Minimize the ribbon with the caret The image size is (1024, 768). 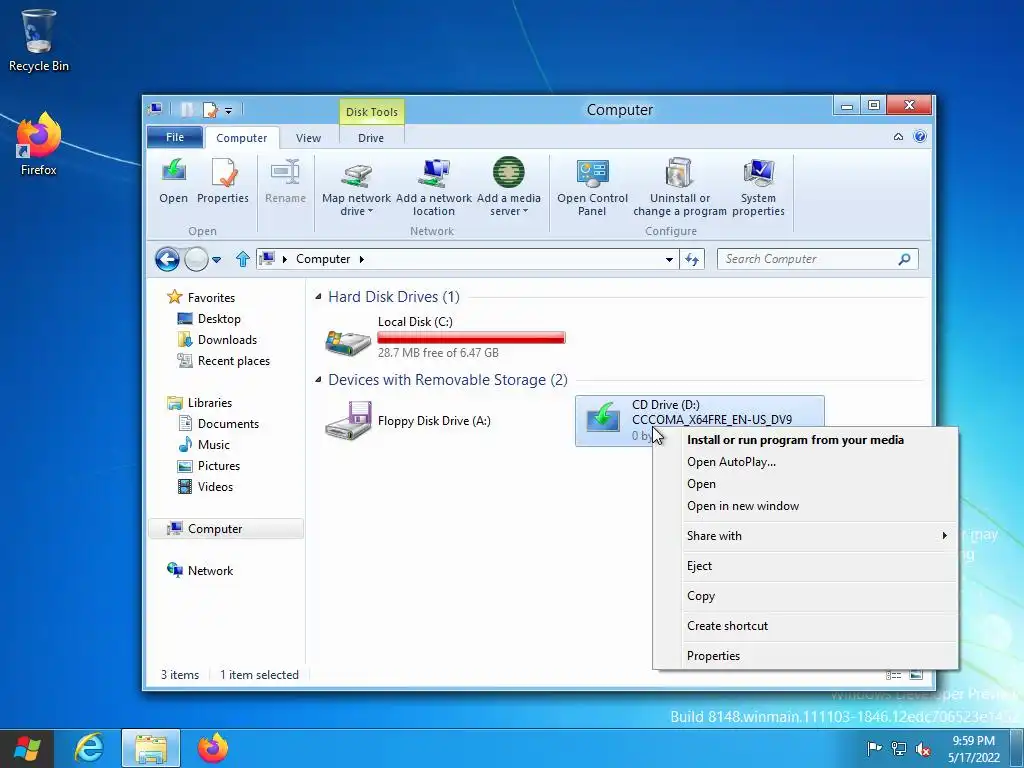[x=899, y=136]
